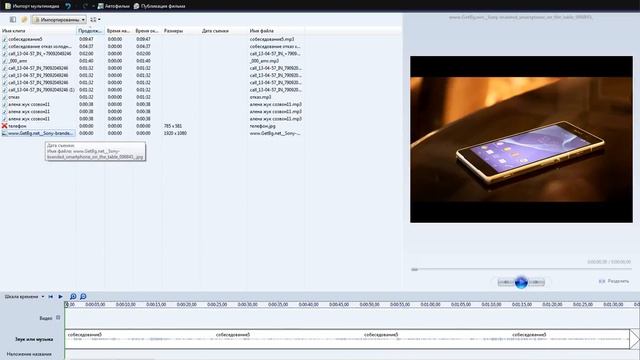Viewport: 640px width, 360px height.
Task: Click the red X icon beside телефон
Action: (4, 126)
